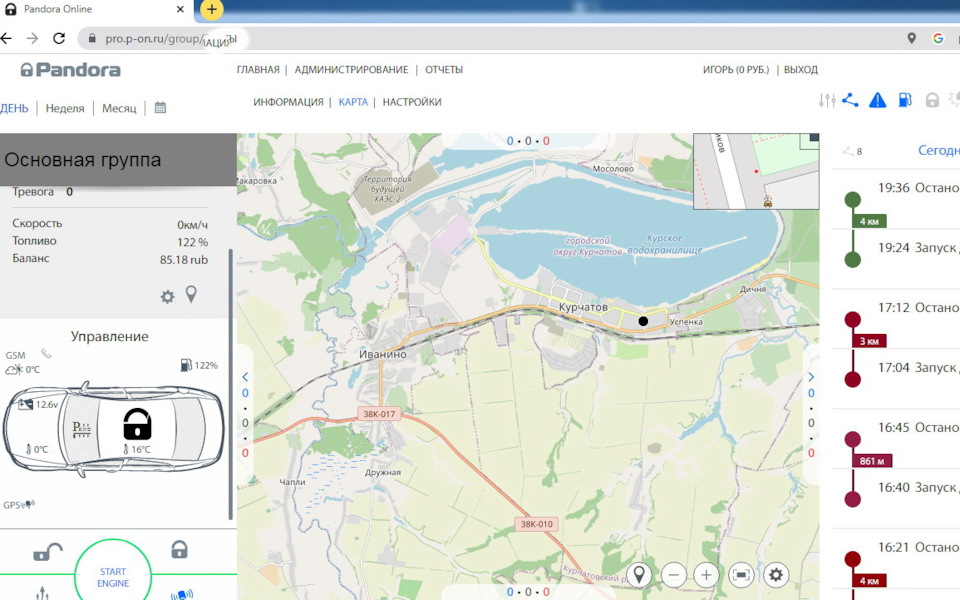The height and width of the screenshot is (600, 960).
Task: Zoom in with the map plus button
Action: 706,575
